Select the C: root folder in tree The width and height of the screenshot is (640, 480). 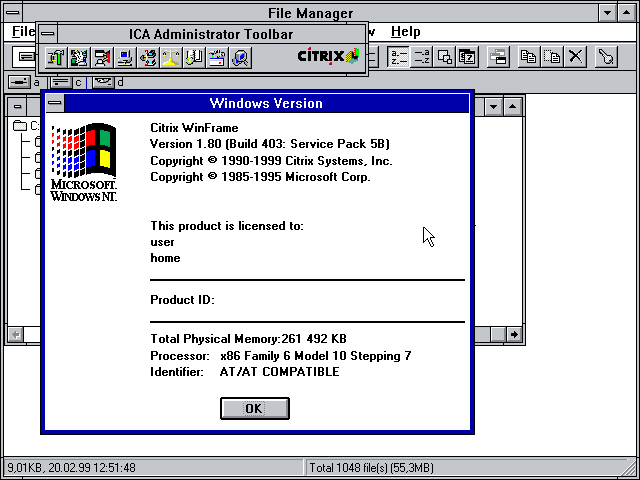[25, 125]
